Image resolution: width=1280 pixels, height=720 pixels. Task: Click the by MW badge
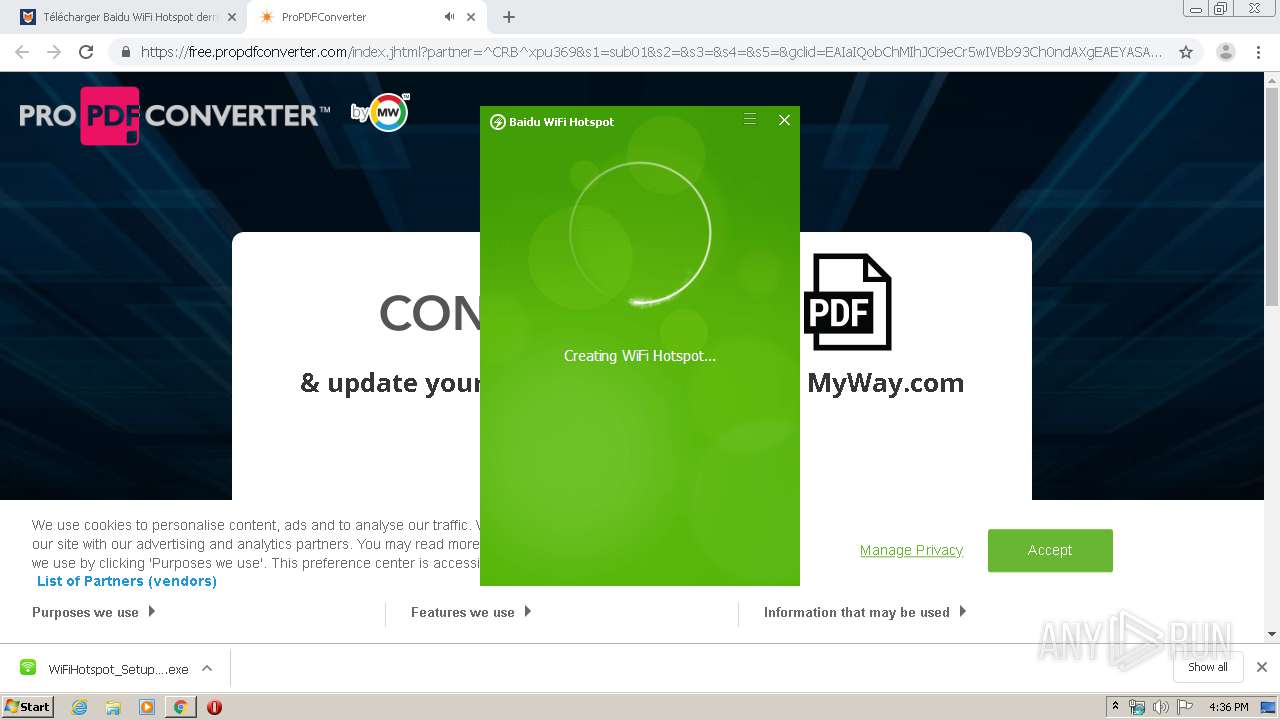[x=380, y=112]
